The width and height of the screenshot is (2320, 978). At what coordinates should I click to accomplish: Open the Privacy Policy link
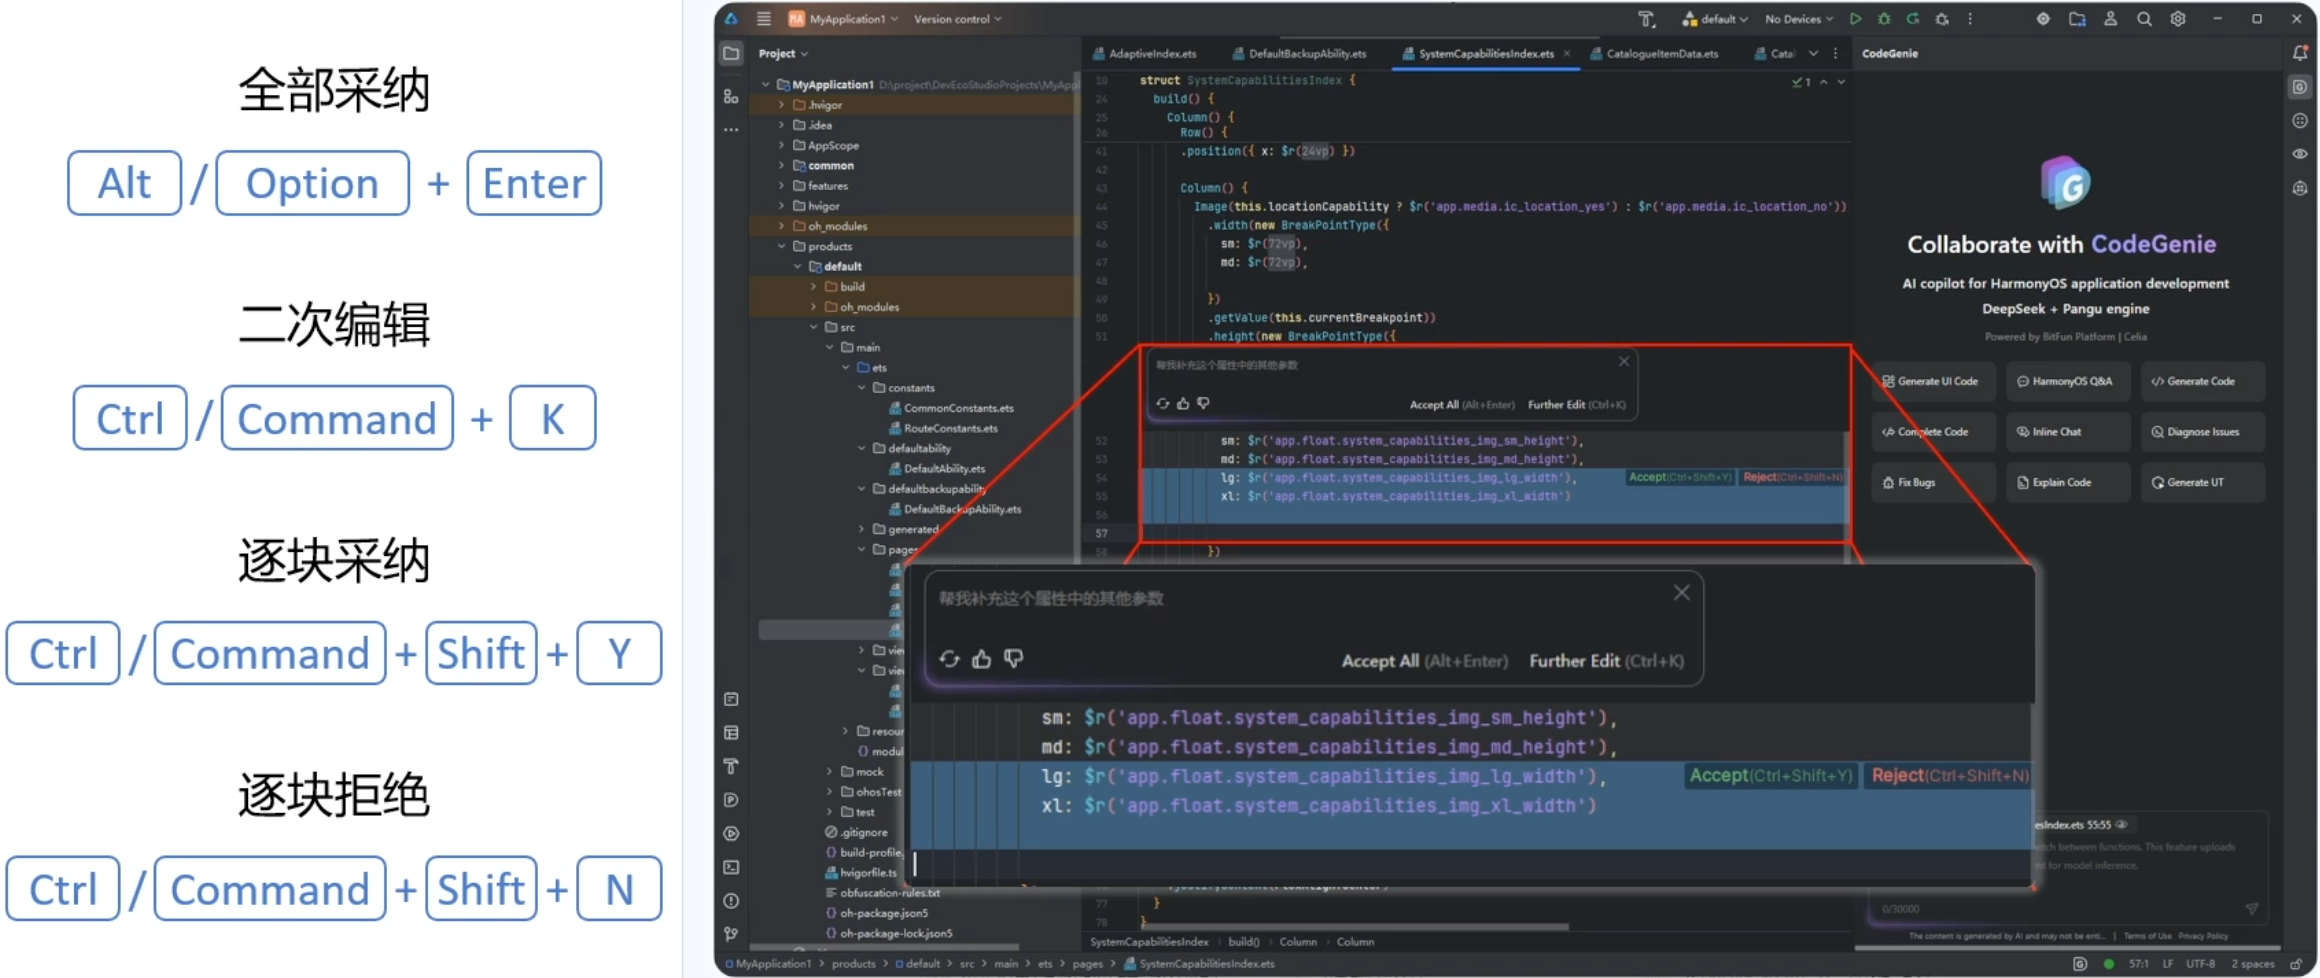click(2204, 937)
